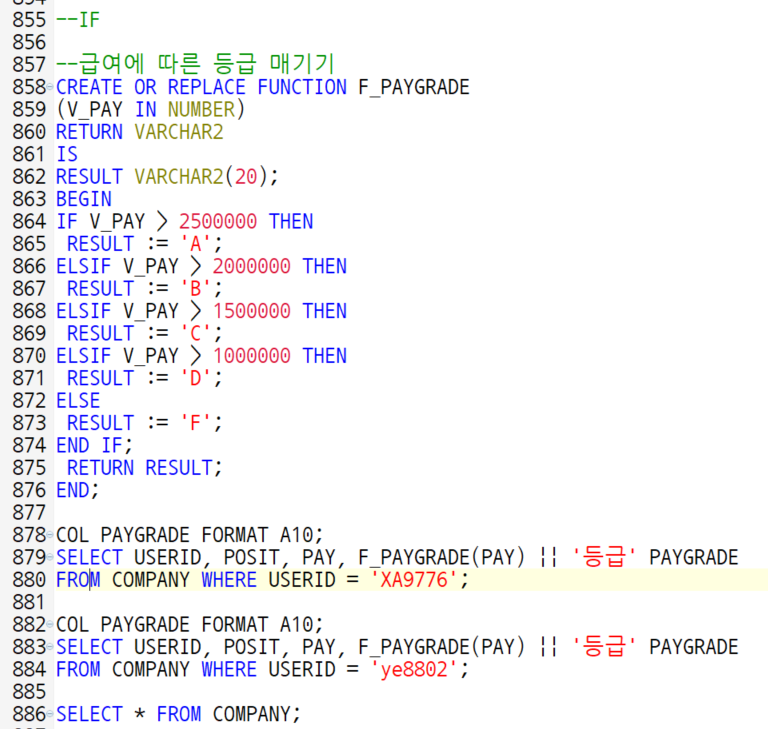Click the WHERE keyword on line 880
768x729 pixels.
[x=229, y=581]
